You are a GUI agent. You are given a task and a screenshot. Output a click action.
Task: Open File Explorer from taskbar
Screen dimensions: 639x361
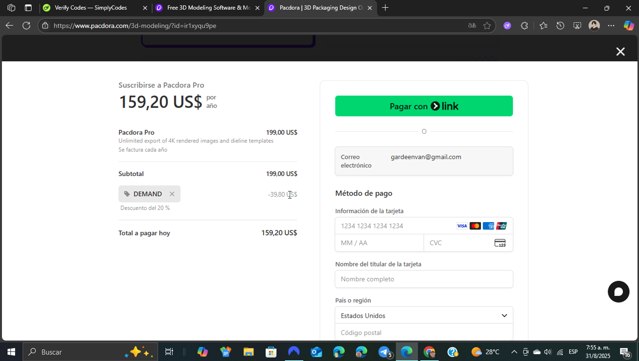click(x=248, y=352)
